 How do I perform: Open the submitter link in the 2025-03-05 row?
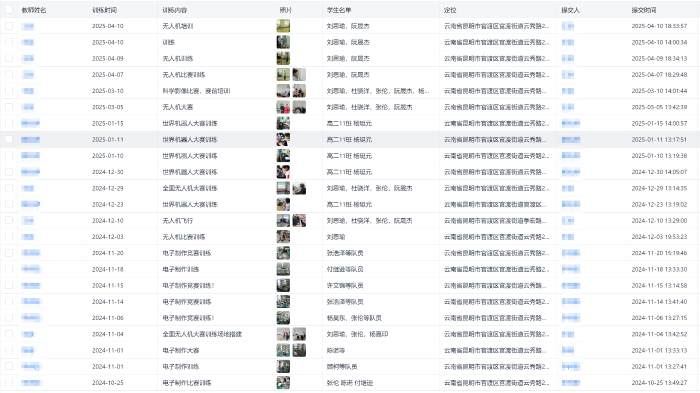(568, 107)
